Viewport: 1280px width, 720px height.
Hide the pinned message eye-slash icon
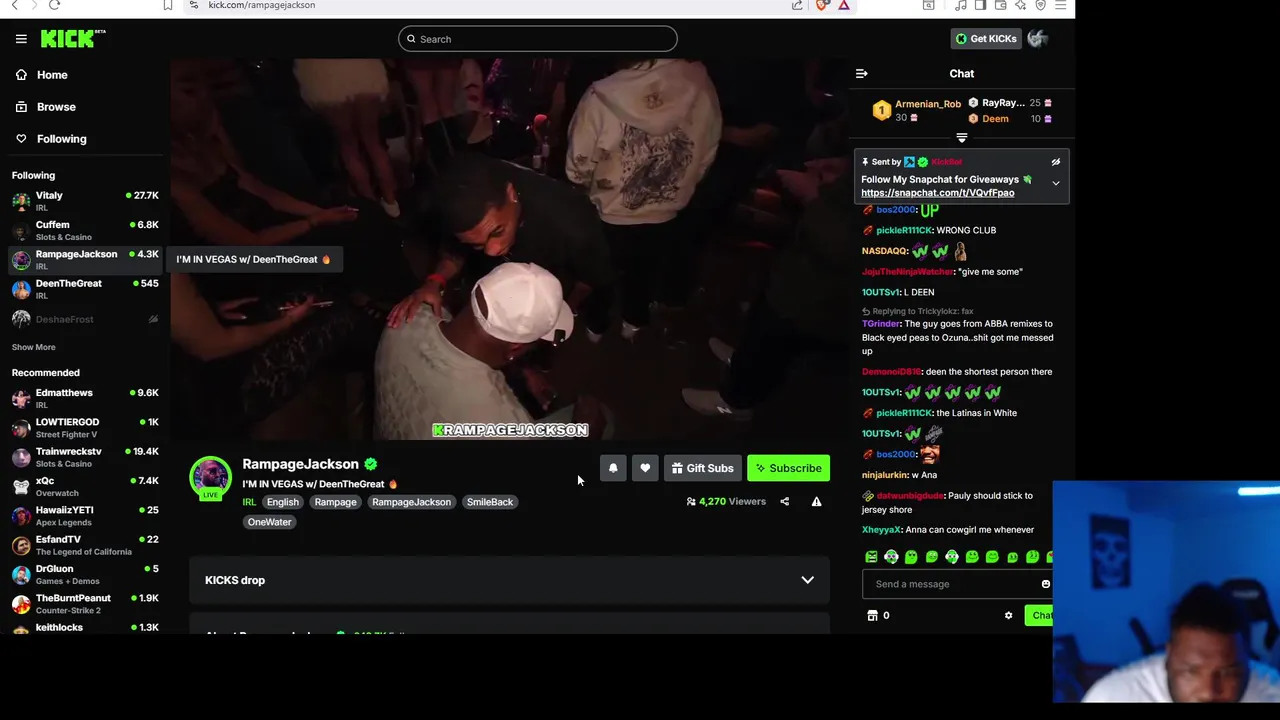[x=1055, y=162]
